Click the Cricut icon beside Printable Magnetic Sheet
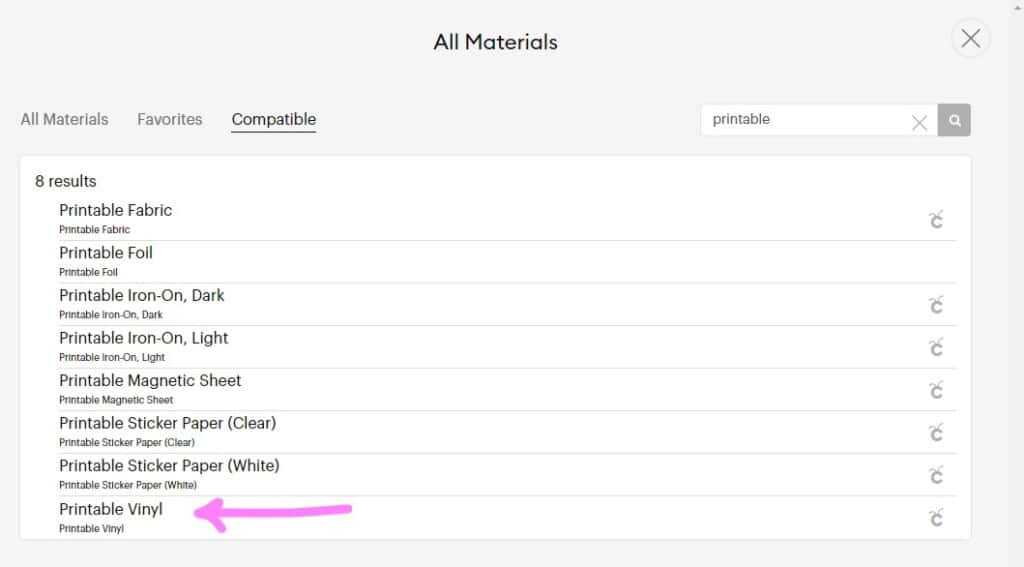 (936, 390)
